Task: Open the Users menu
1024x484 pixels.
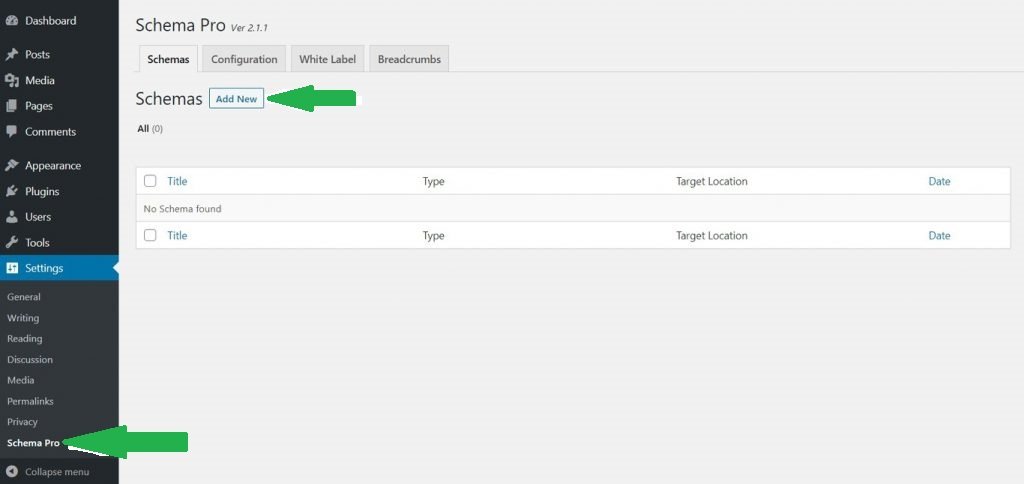Action: click(38, 217)
